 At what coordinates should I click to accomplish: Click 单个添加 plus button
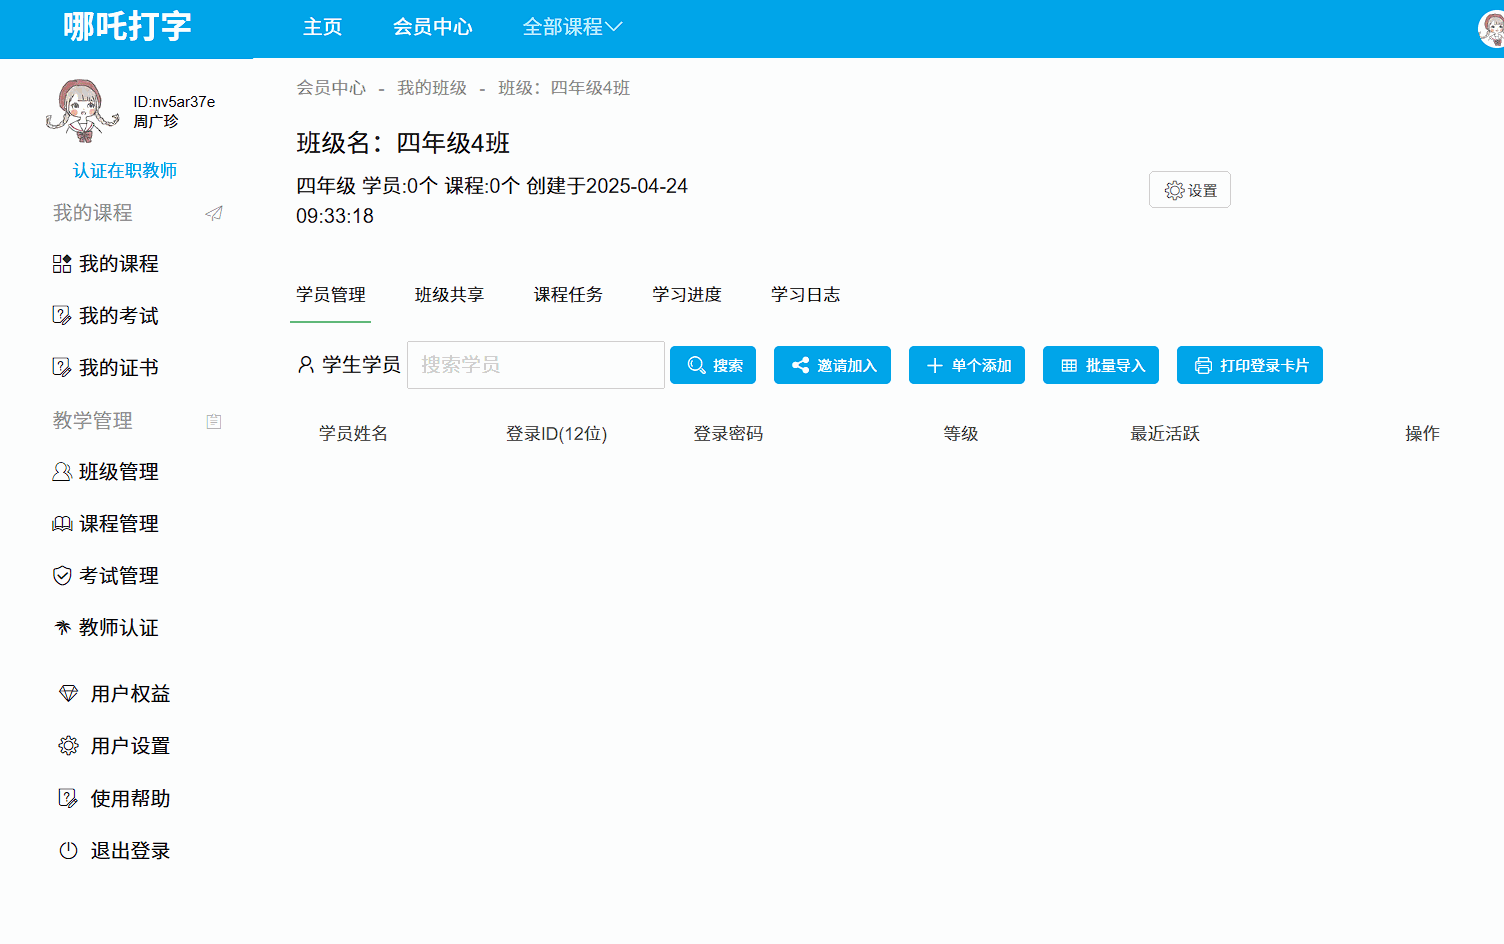[966, 365]
